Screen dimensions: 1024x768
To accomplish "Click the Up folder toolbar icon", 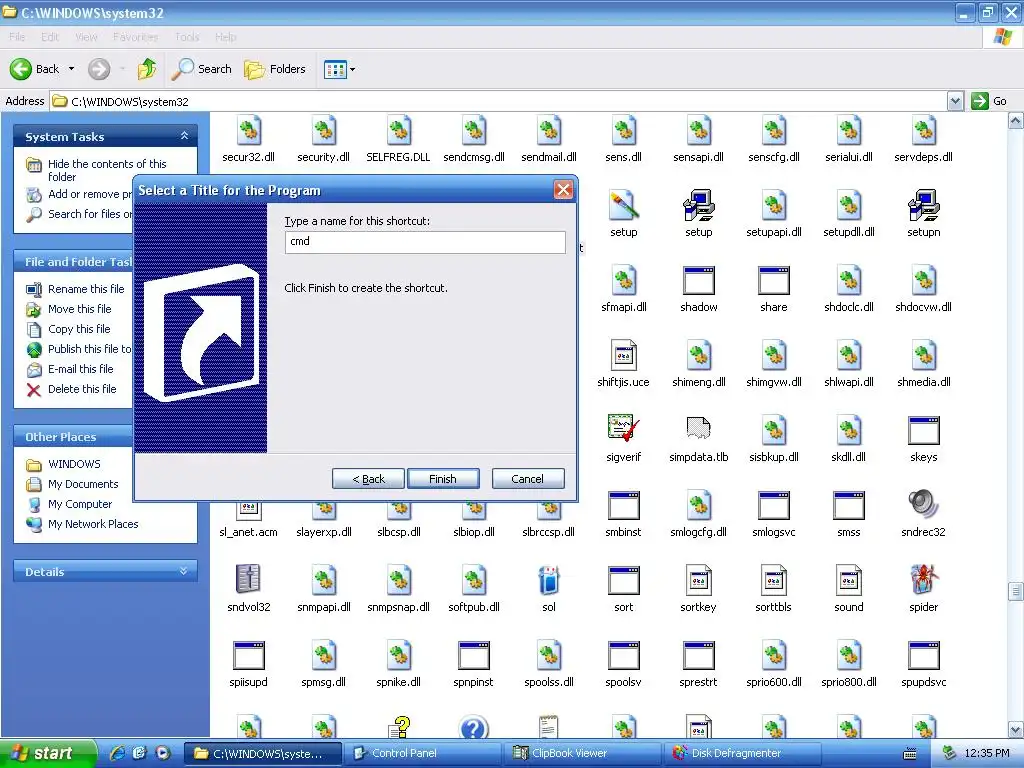I will 146,69.
